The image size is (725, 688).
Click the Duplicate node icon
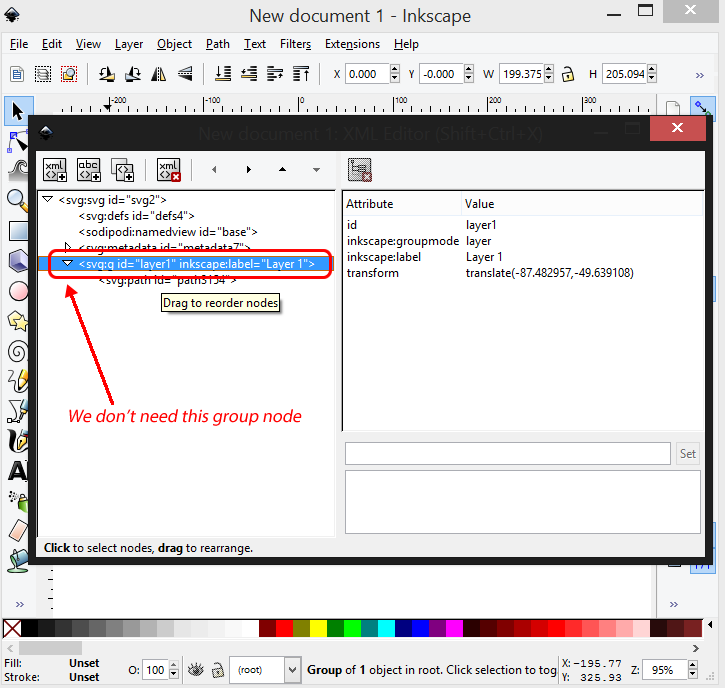123,170
